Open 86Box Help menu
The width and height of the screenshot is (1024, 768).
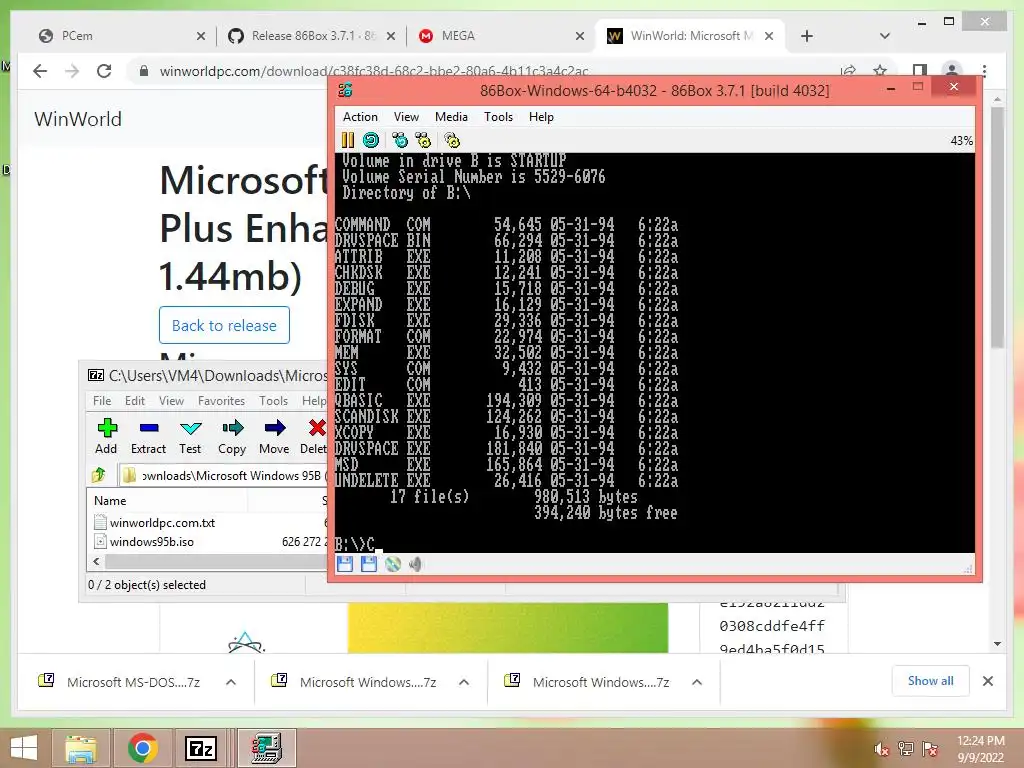[x=541, y=117]
